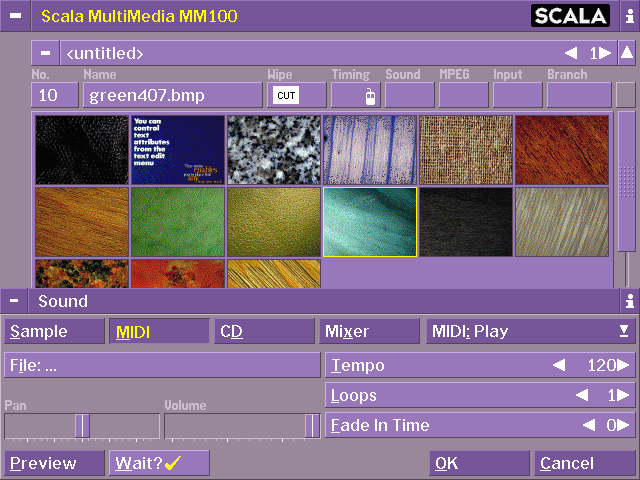The width and height of the screenshot is (640, 480).
Task: Click the Volume slider track
Action: [x=240, y=426]
